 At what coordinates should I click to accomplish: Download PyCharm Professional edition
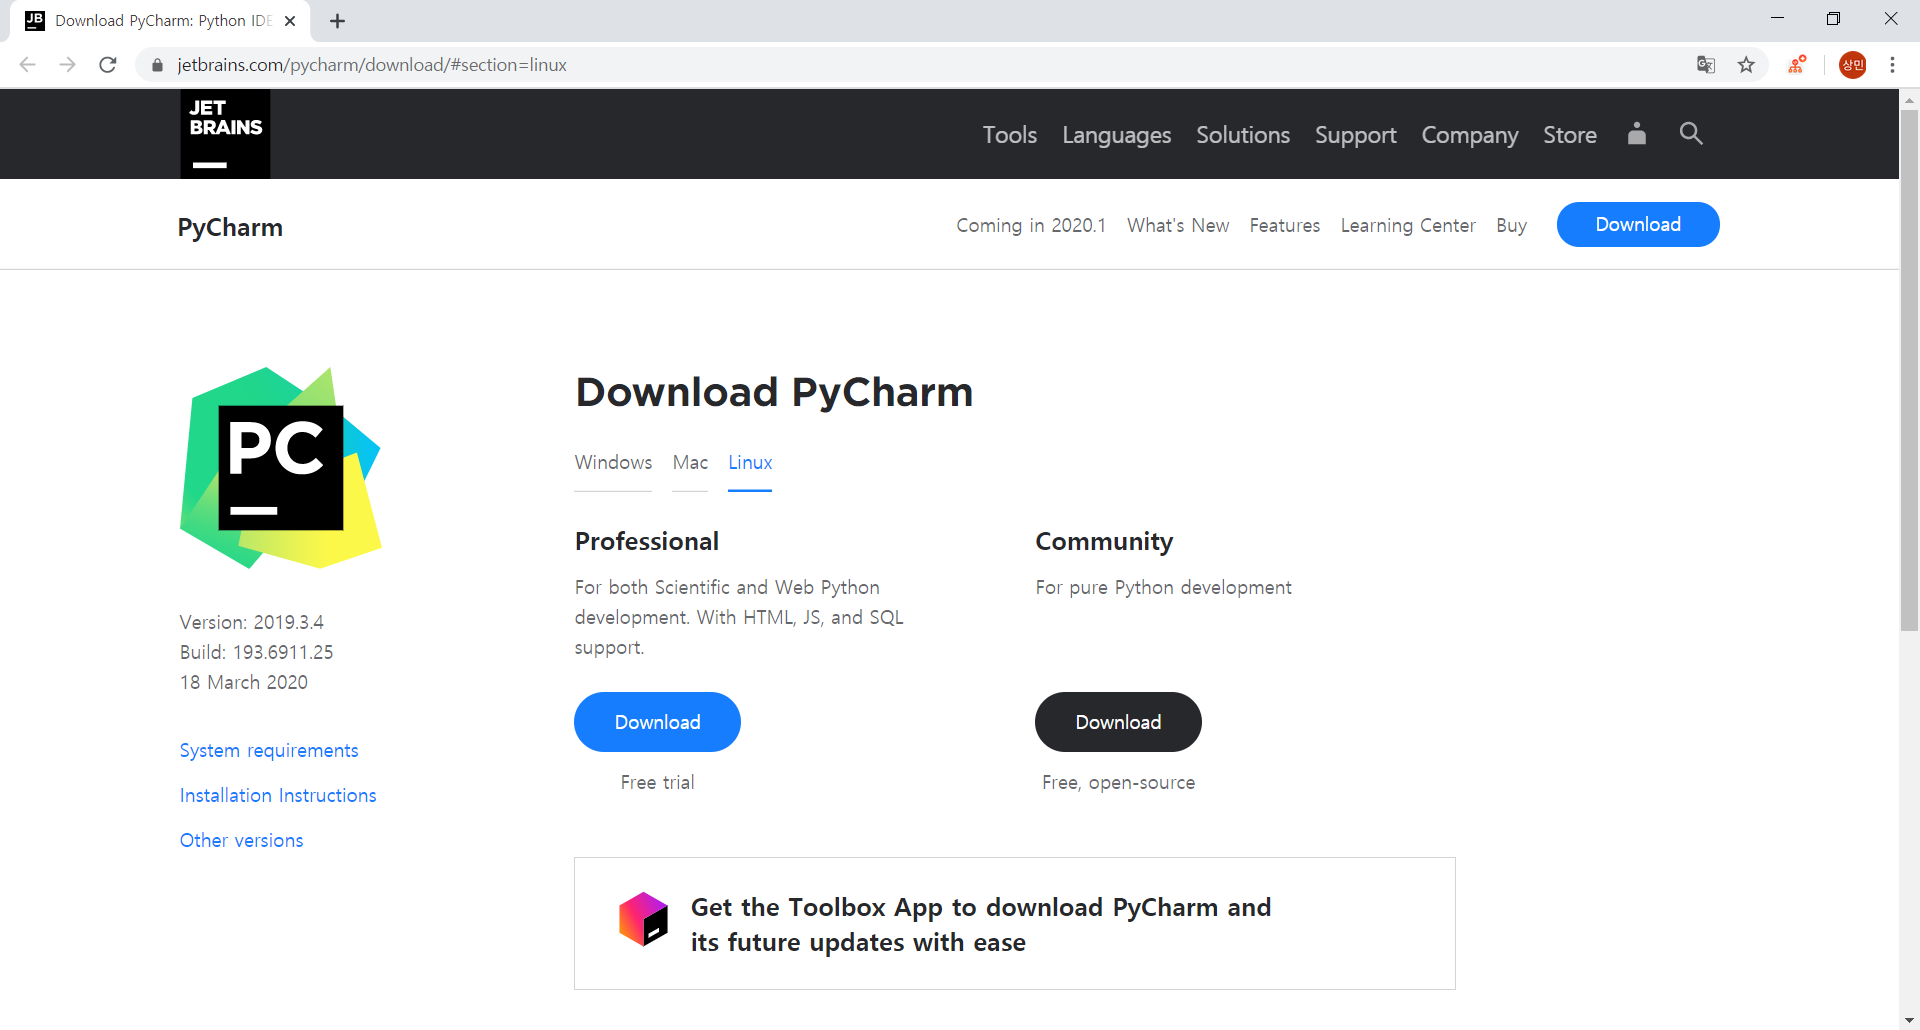[657, 722]
